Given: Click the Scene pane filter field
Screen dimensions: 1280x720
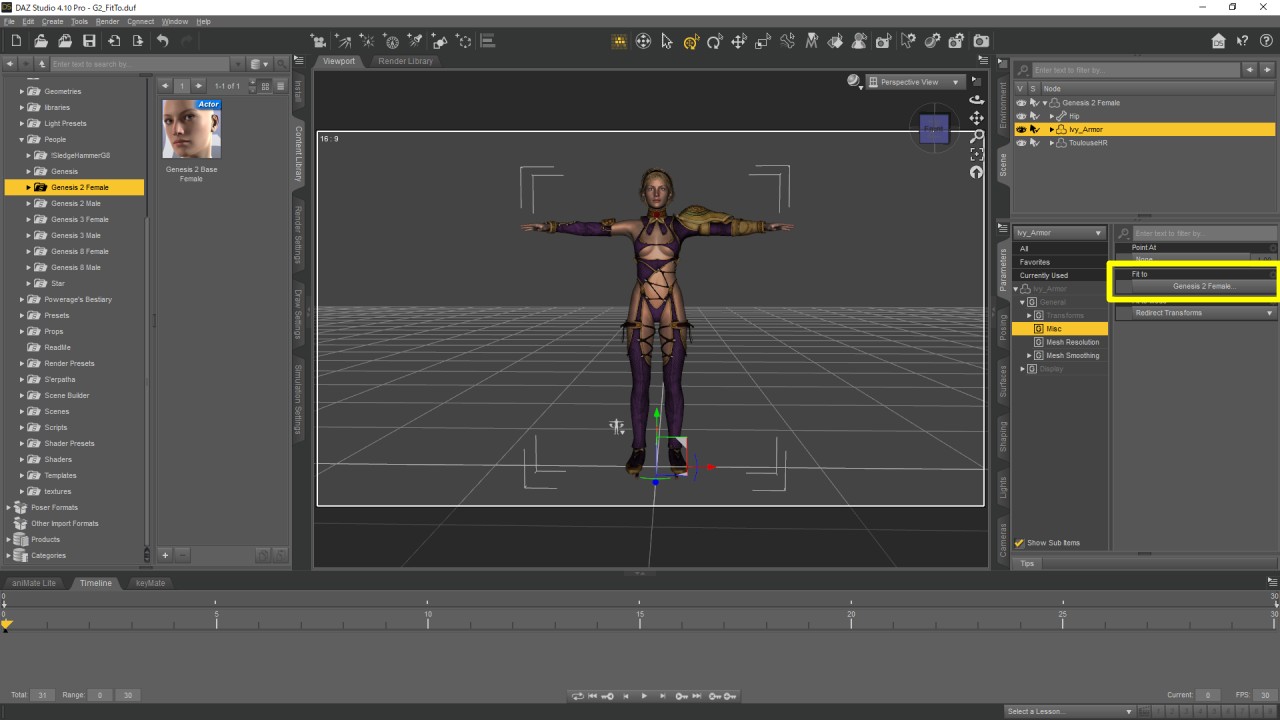Looking at the screenshot, I should [1135, 70].
